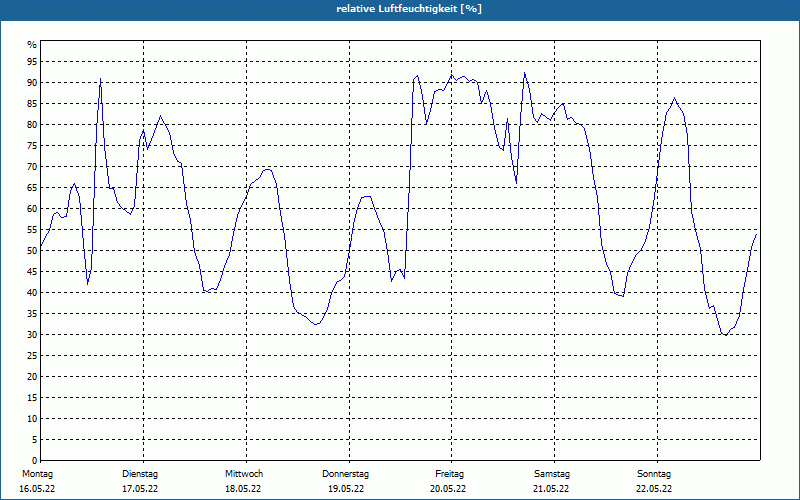Click the Monday humidity spike near 91%
This screenshot has height=500, width=800.
point(101,79)
